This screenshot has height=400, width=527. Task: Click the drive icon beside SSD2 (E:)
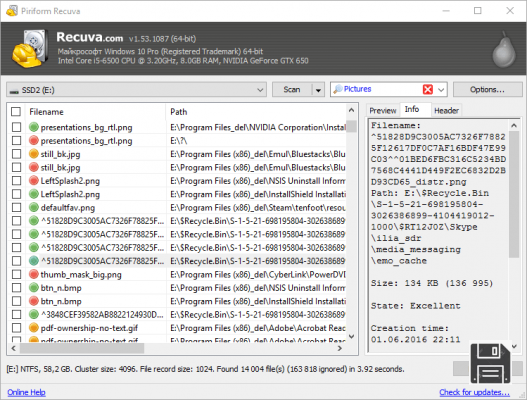click(14, 90)
